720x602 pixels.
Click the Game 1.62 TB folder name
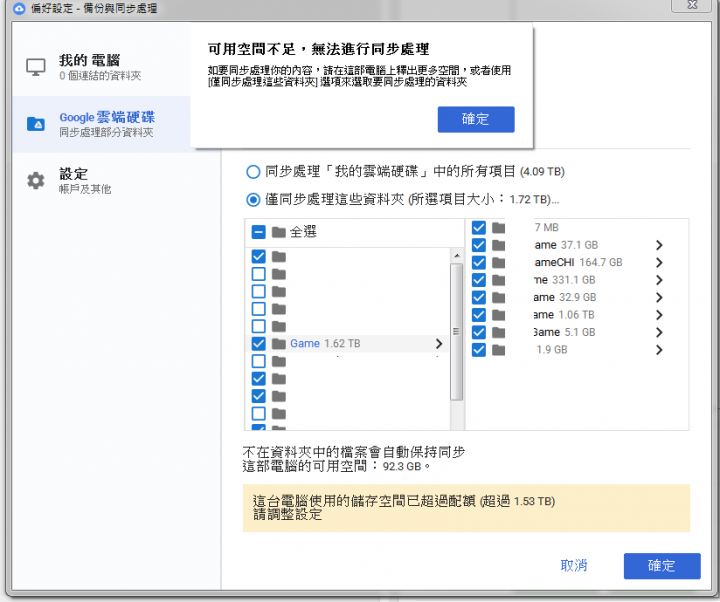coord(305,343)
